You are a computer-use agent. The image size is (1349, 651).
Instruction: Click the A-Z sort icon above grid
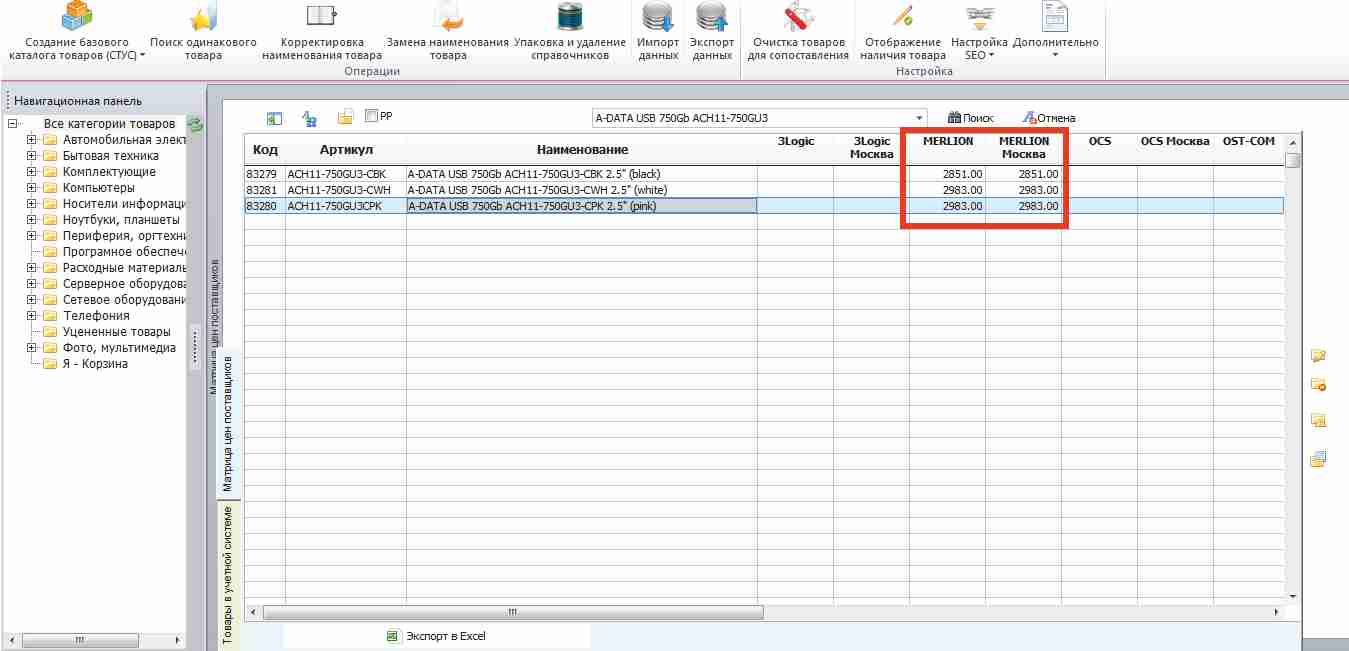click(x=310, y=118)
